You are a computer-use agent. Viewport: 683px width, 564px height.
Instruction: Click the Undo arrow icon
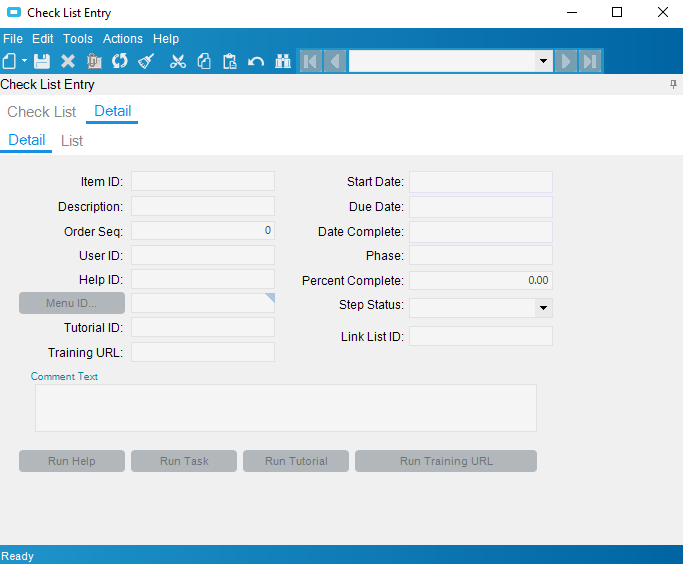point(256,61)
